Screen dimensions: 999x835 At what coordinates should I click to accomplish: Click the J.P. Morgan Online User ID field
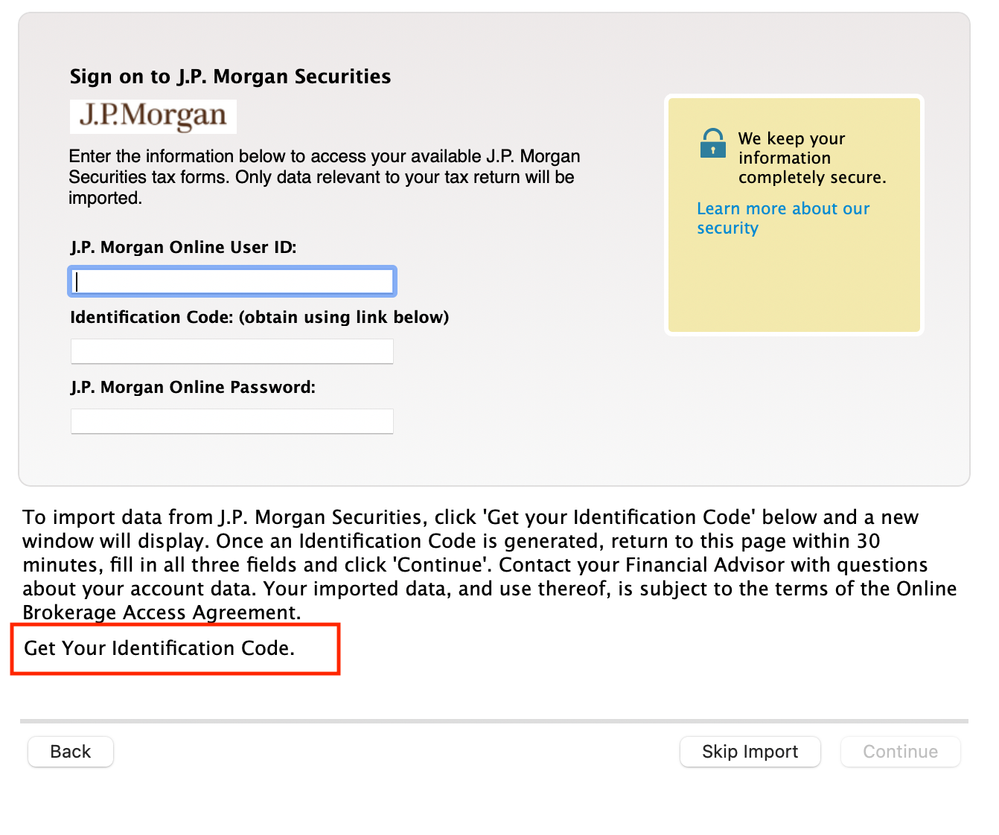click(232, 282)
